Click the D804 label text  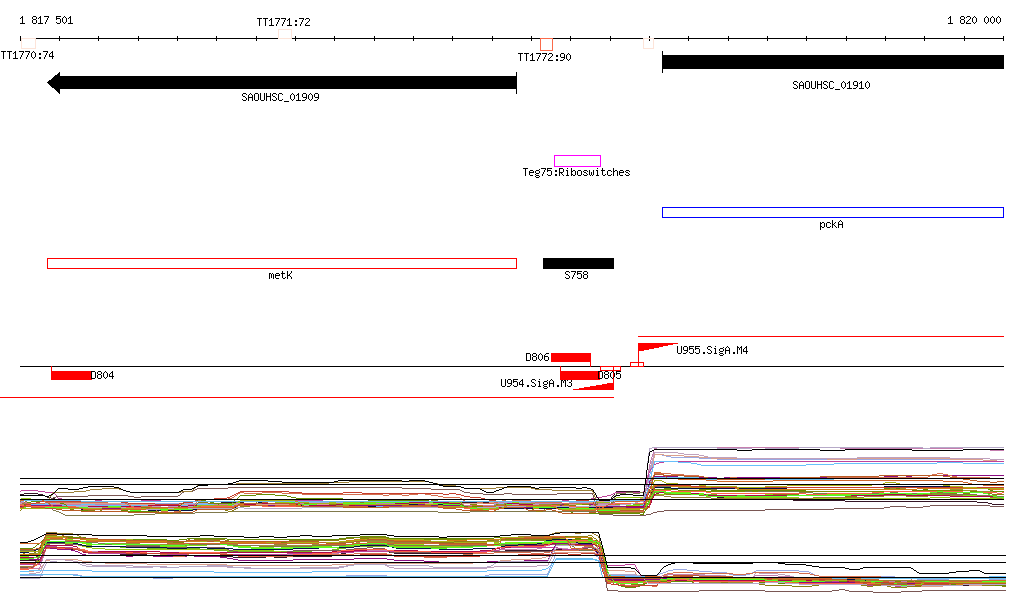pos(103,375)
